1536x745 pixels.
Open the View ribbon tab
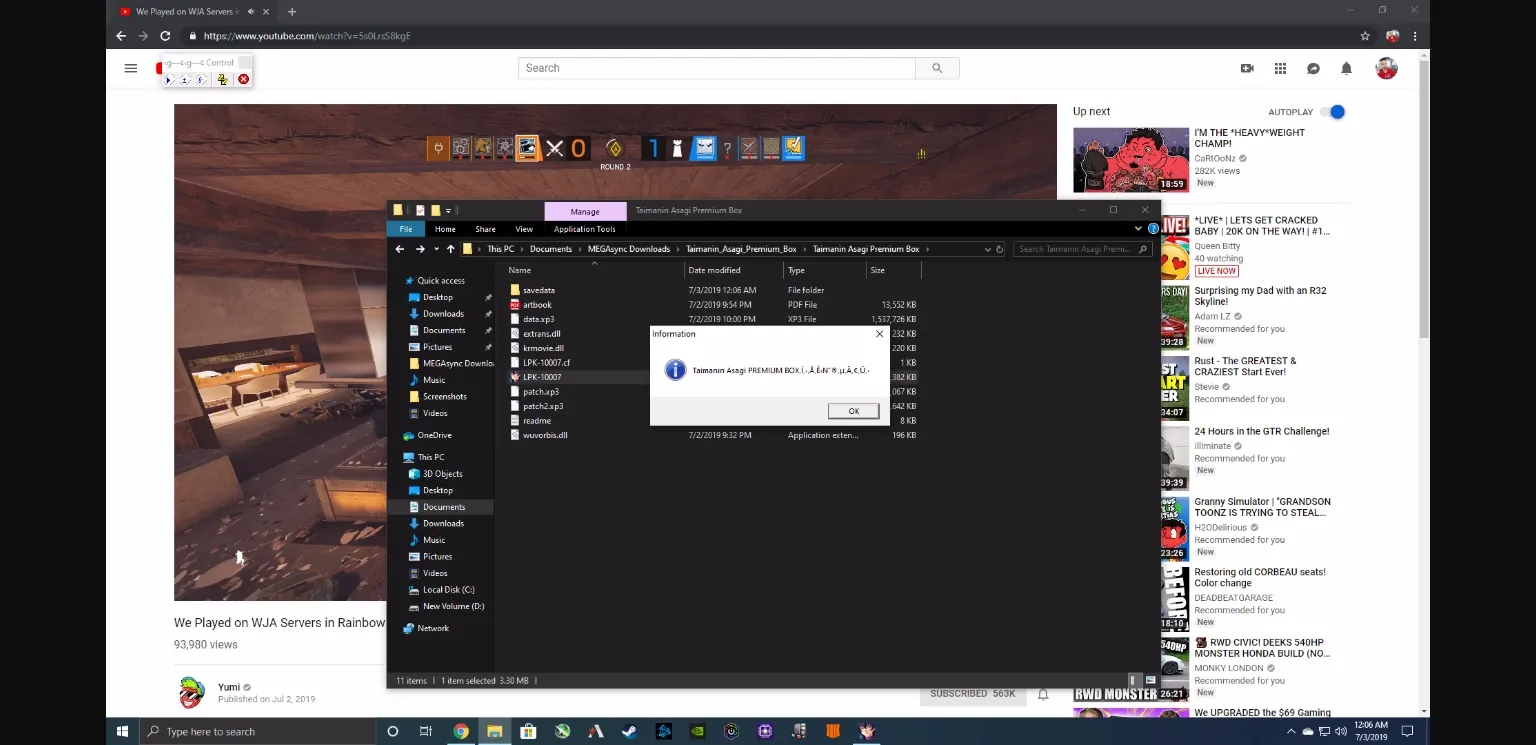tap(523, 229)
